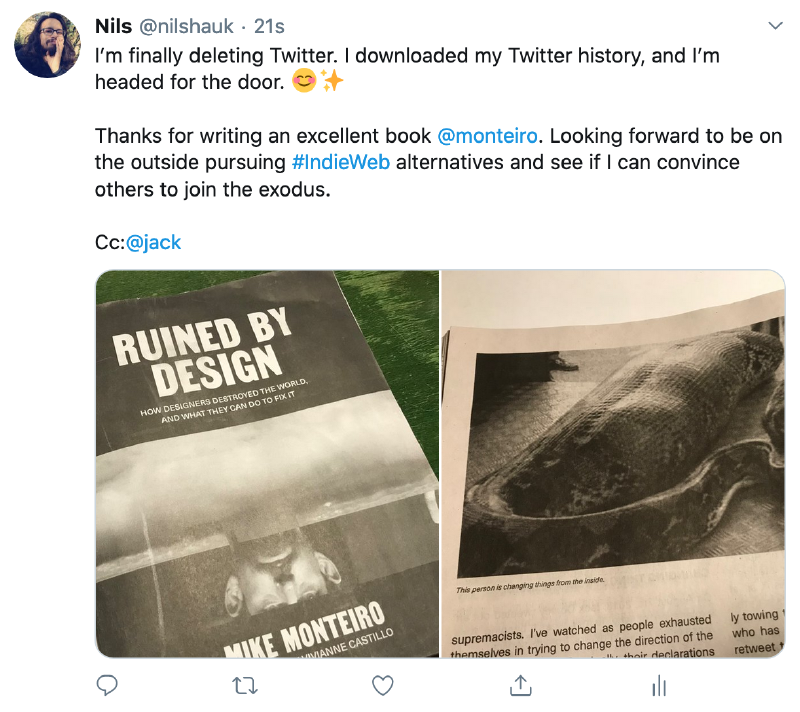800x712 pixels.
Task: Unlike the tweet by clicking the heart
Action: 382,686
